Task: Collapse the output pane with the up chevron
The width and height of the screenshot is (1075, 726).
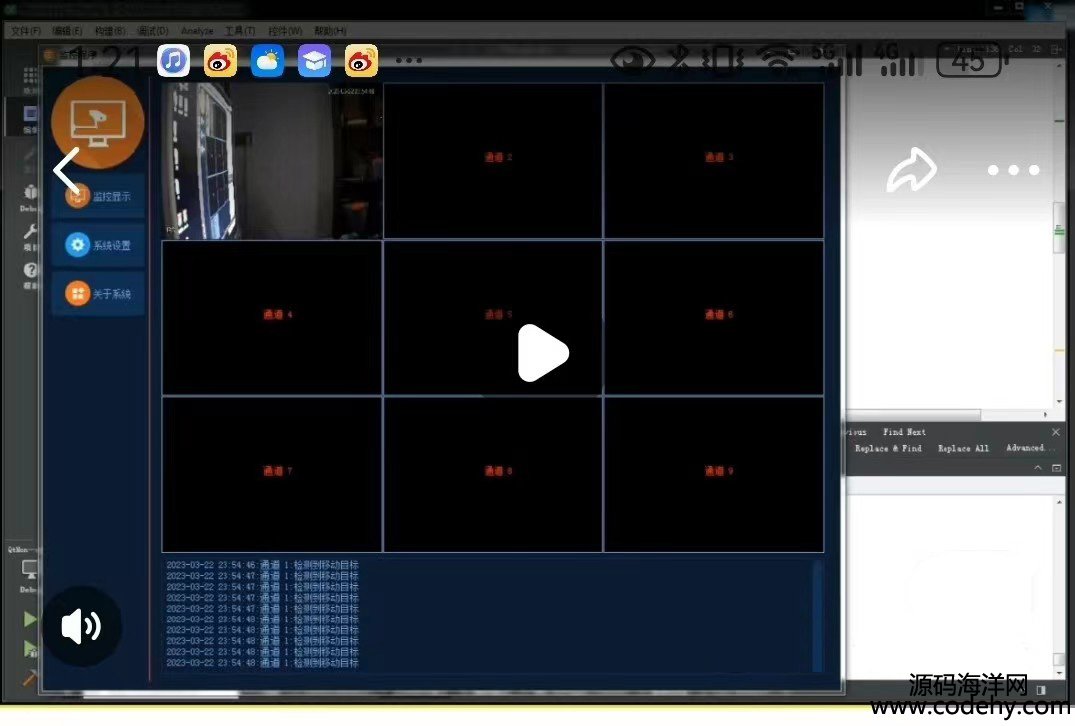Action: 1038,468
